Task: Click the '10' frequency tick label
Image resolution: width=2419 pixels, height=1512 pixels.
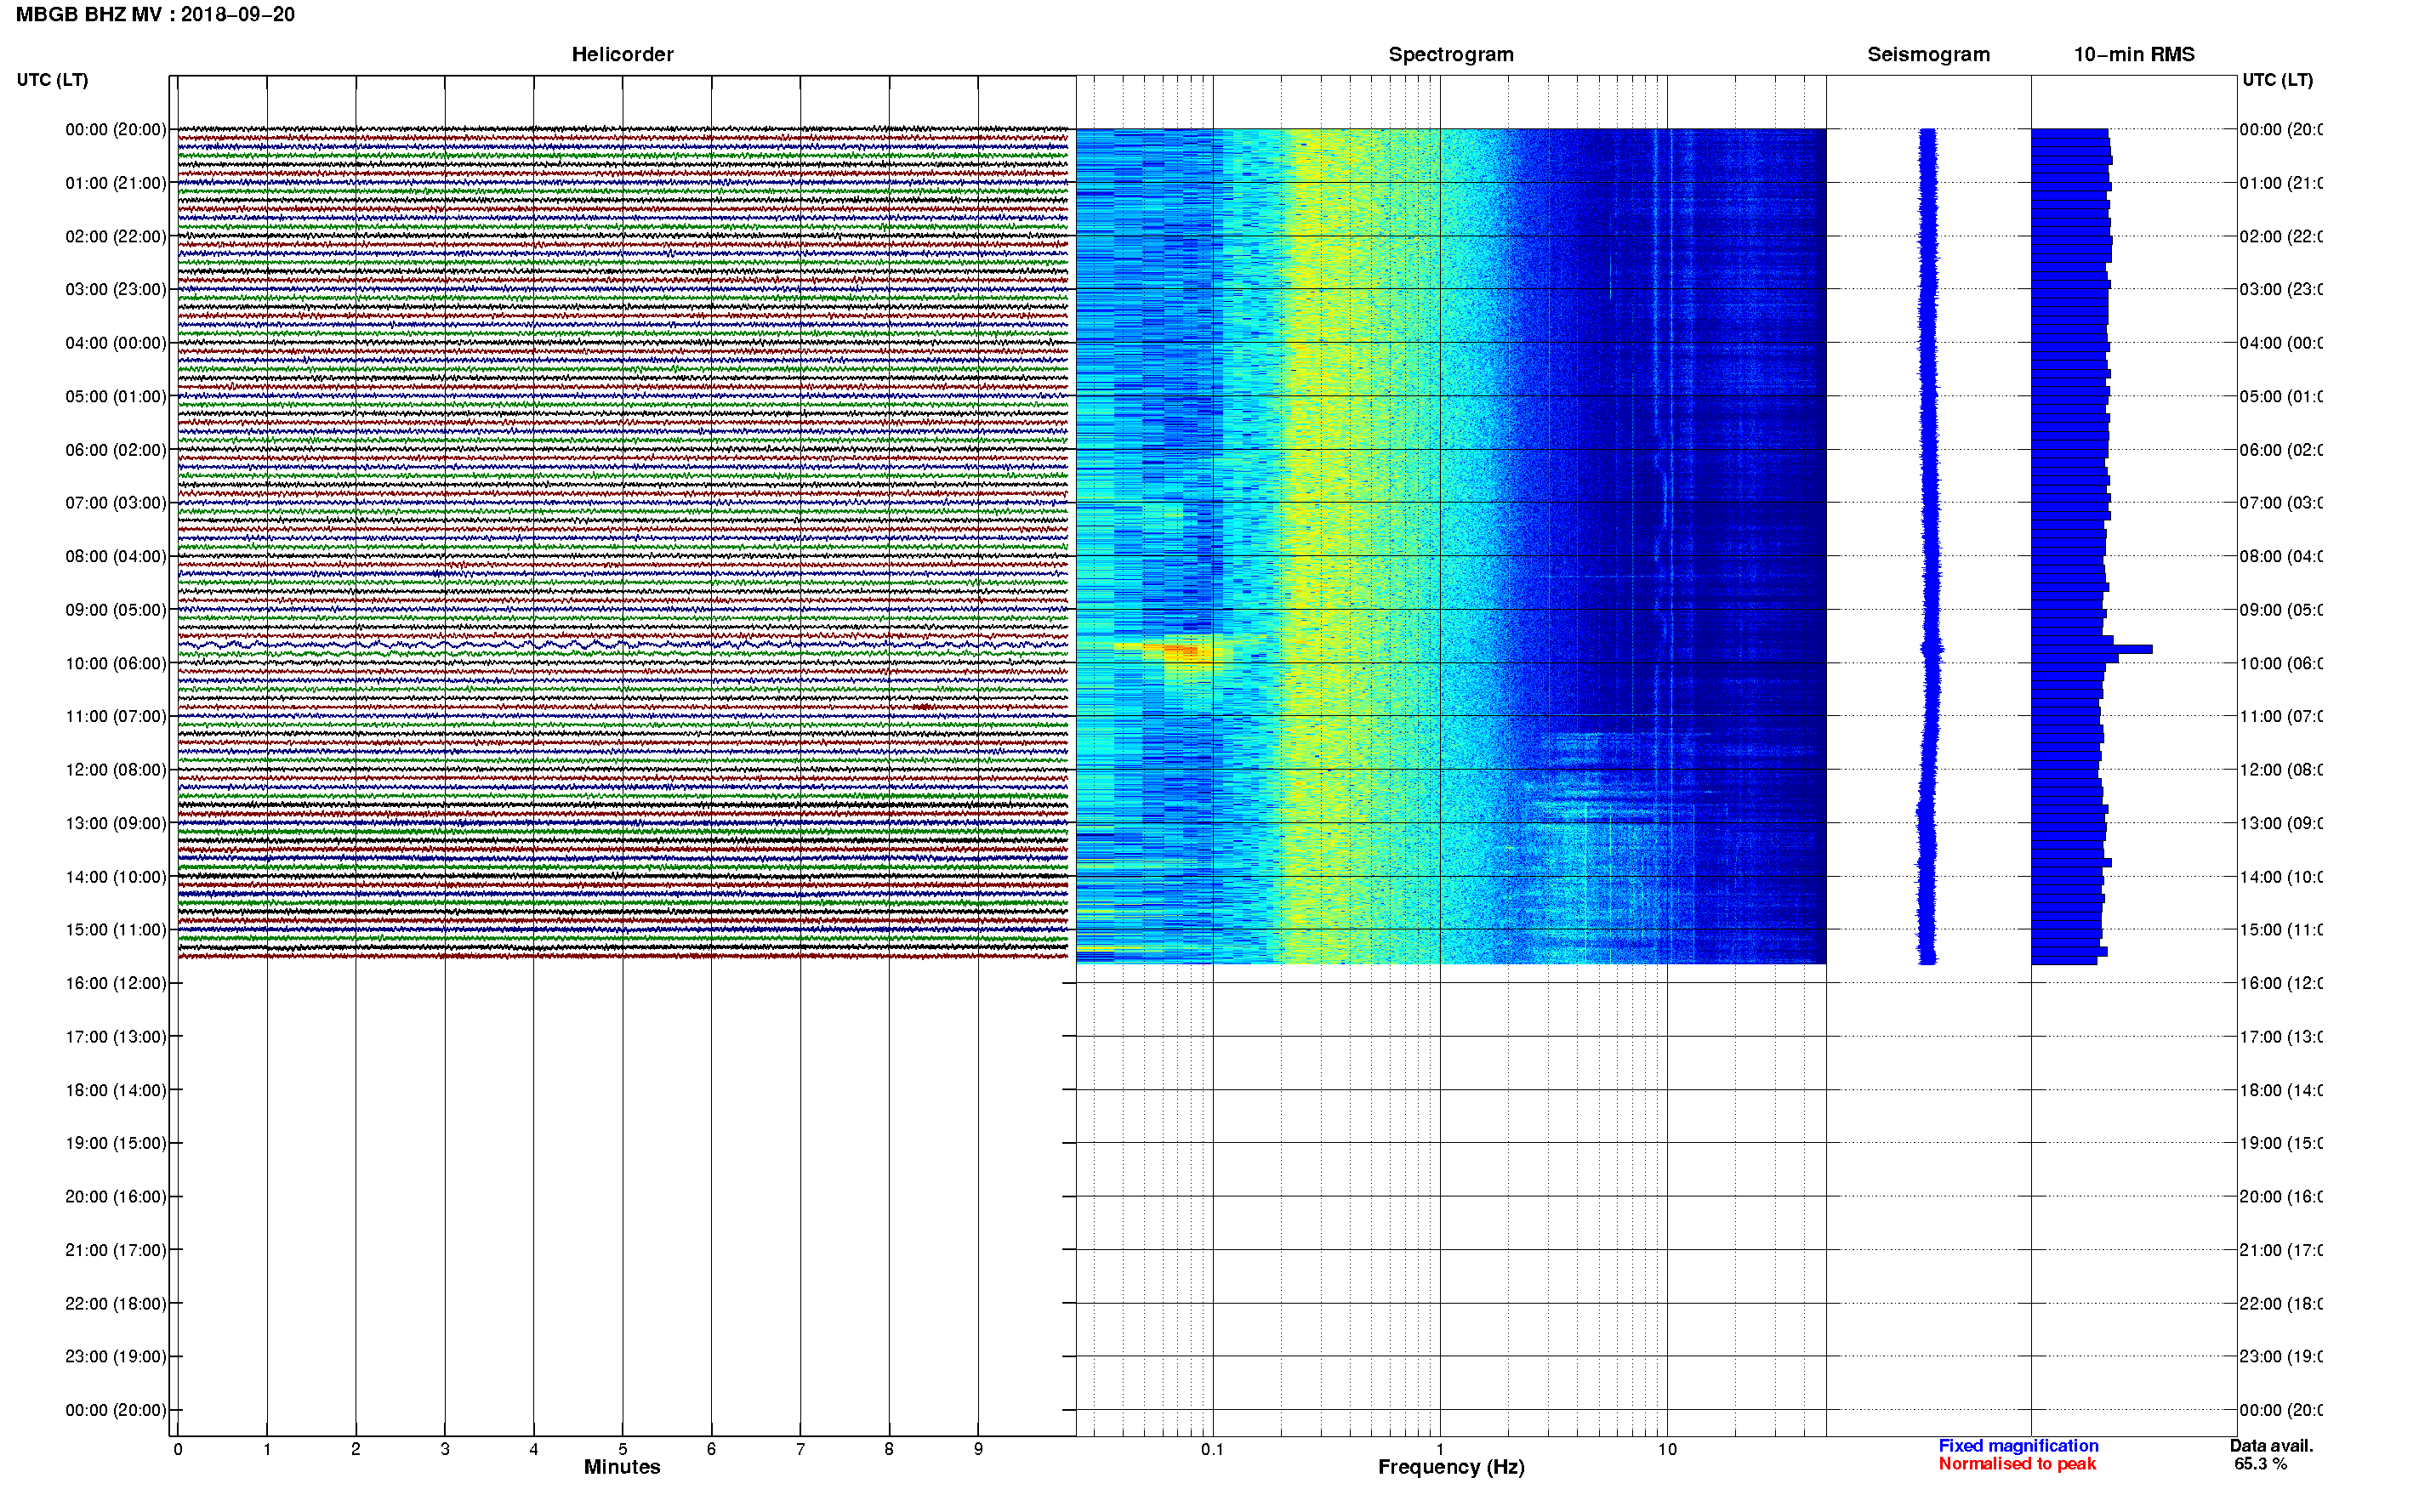Action: tap(1667, 1449)
